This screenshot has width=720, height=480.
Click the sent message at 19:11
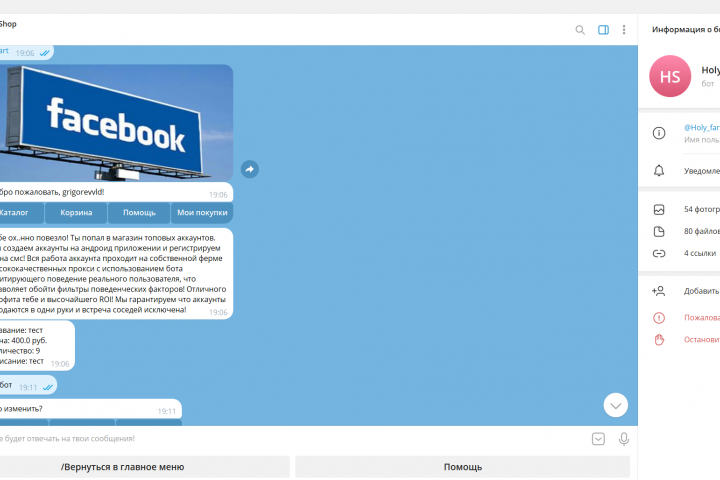[28, 385]
